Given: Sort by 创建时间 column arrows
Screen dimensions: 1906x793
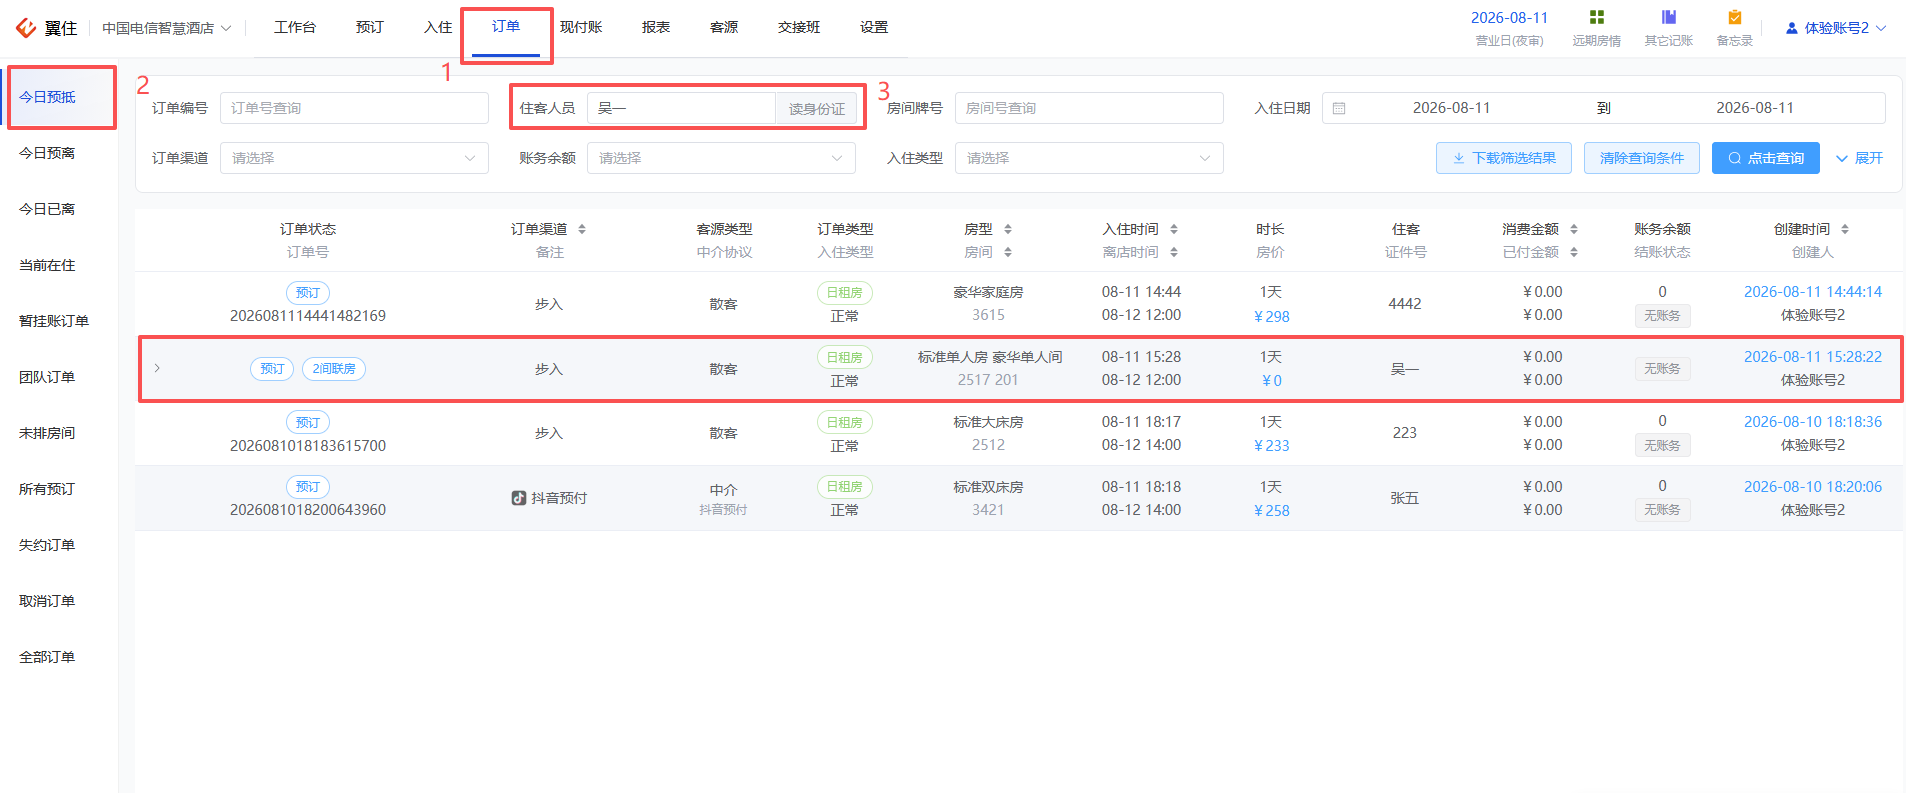Looking at the screenshot, I should [1845, 229].
